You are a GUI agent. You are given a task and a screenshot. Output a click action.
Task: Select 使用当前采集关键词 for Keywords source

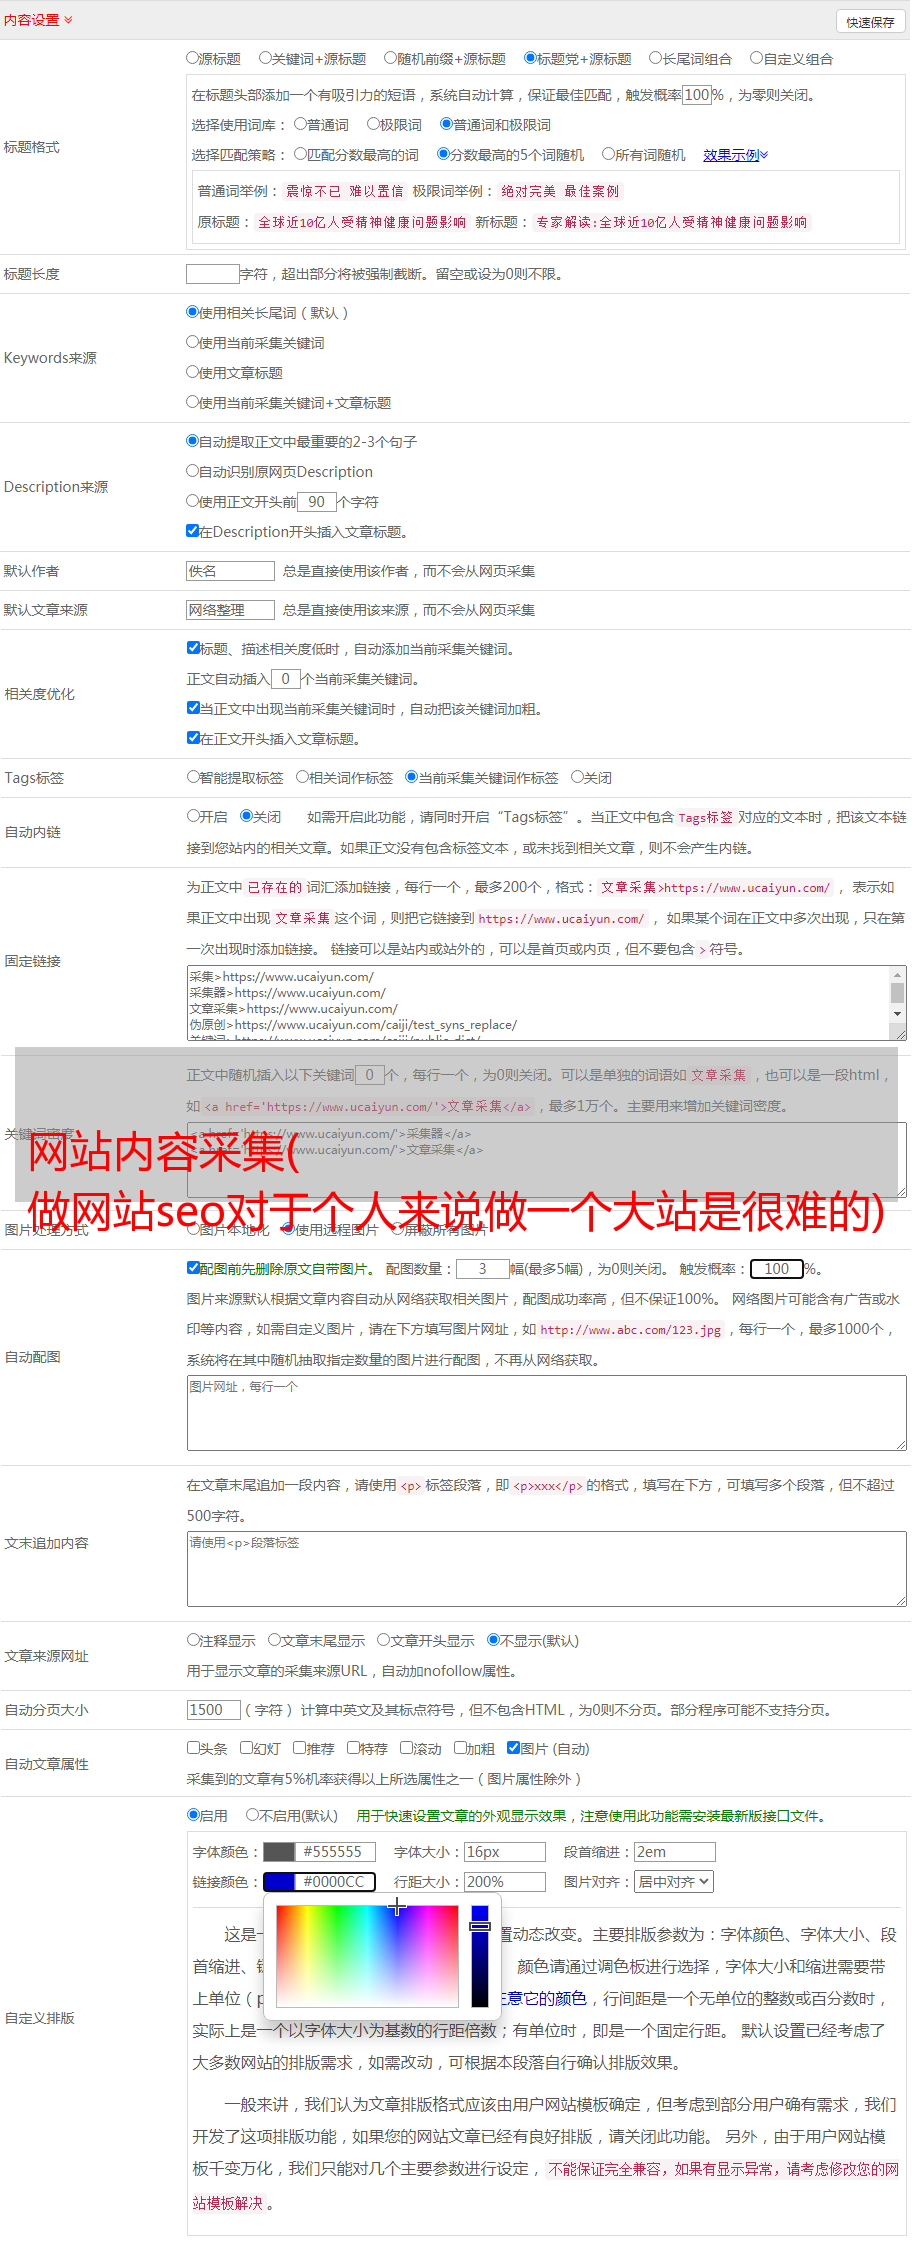pos(193,342)
